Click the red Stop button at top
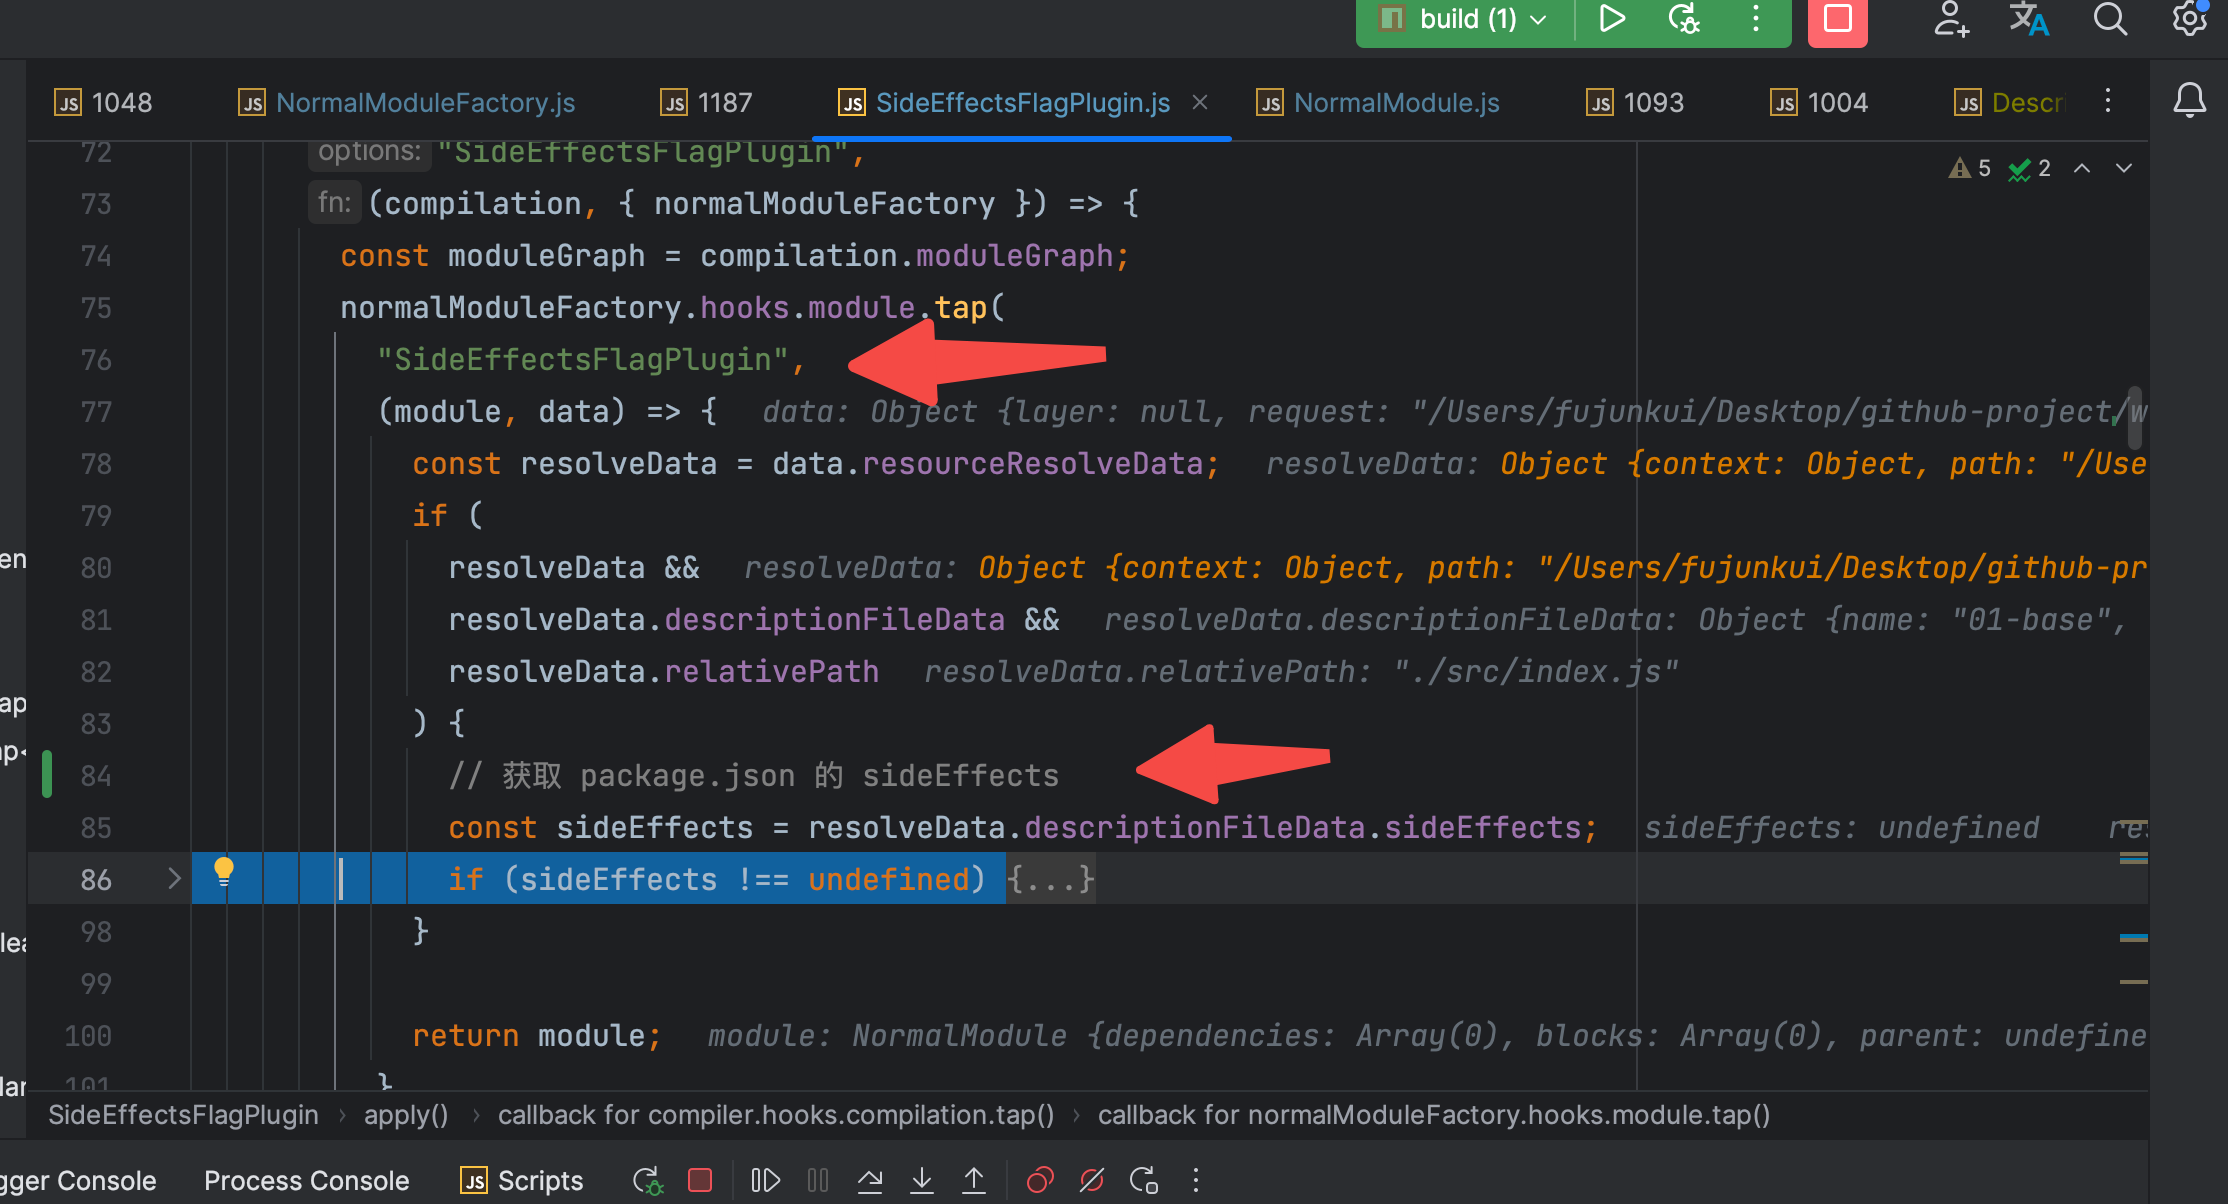2228x1204 pixels. (x=1837, y=20)
